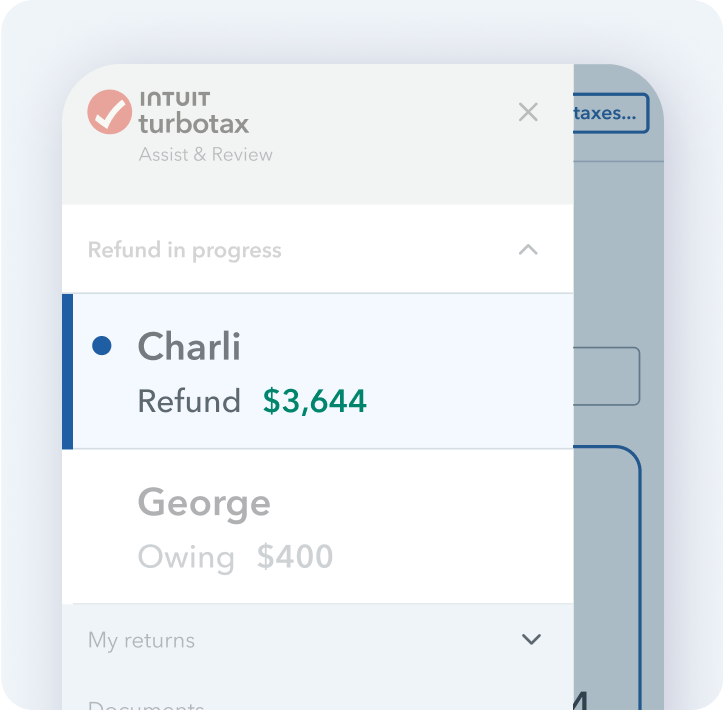The height and width of the screenshot is (710, 723).
Task: Select Charli's return
Action: tap(318, 371)
